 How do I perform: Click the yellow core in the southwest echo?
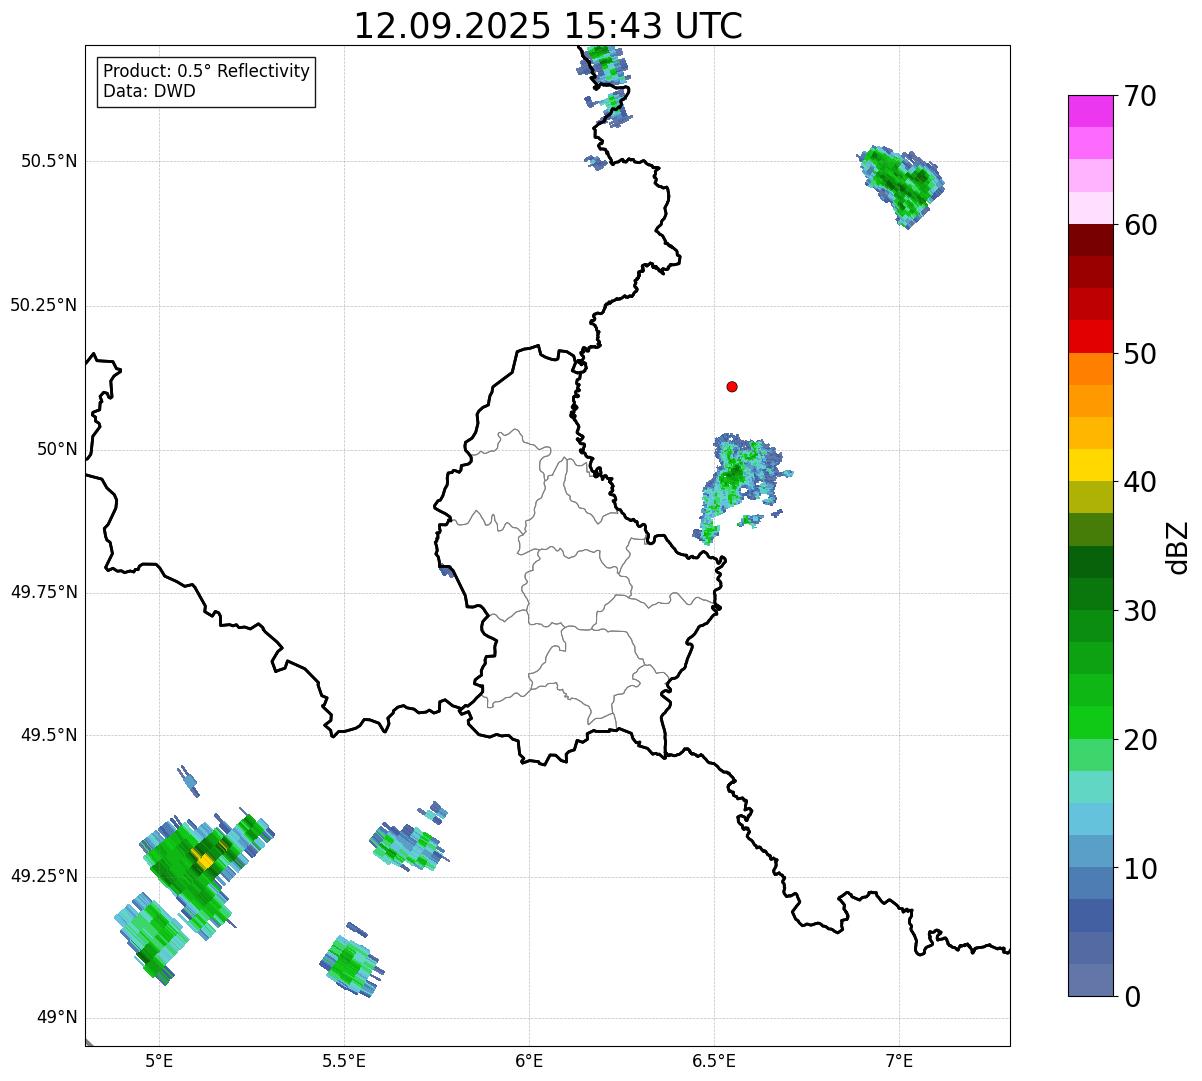(x=204, y=860)
